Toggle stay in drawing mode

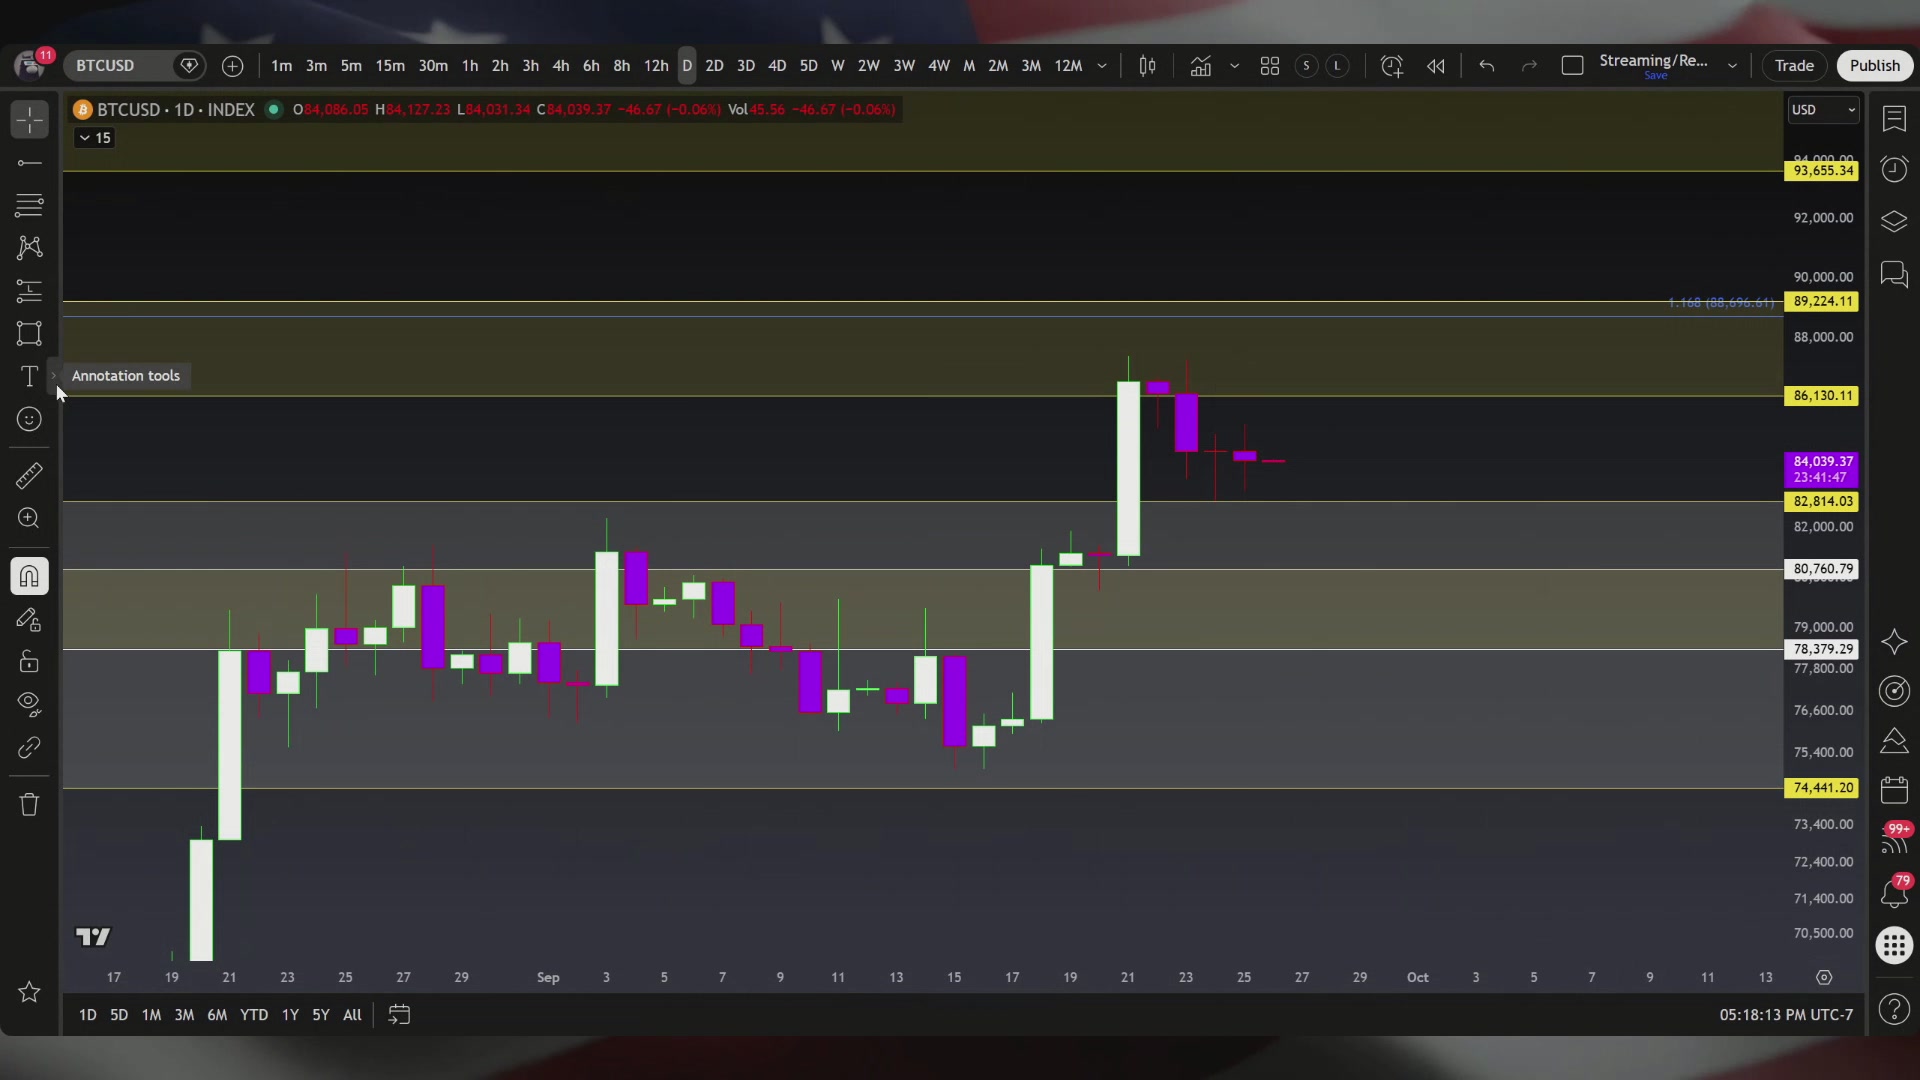pos(29,620)
